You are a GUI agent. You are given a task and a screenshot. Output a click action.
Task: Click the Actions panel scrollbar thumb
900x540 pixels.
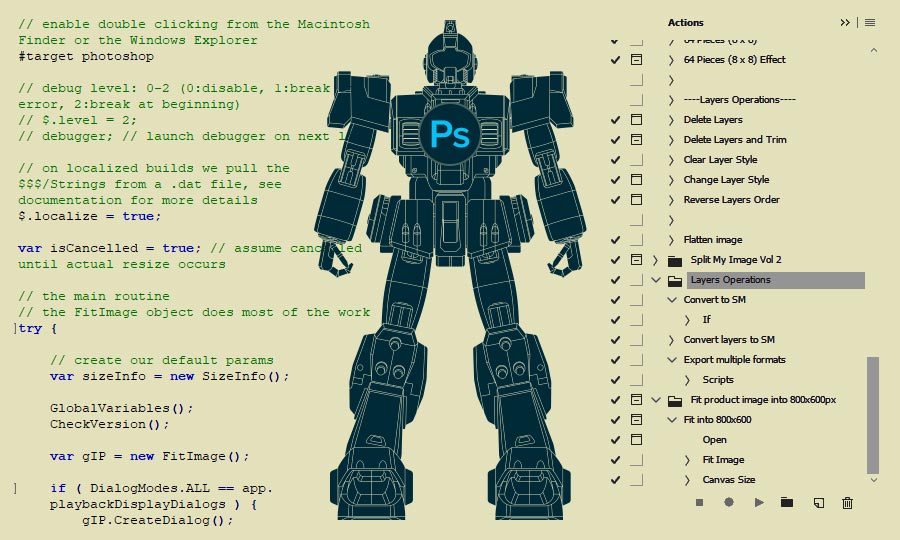[x=873, y=415]
